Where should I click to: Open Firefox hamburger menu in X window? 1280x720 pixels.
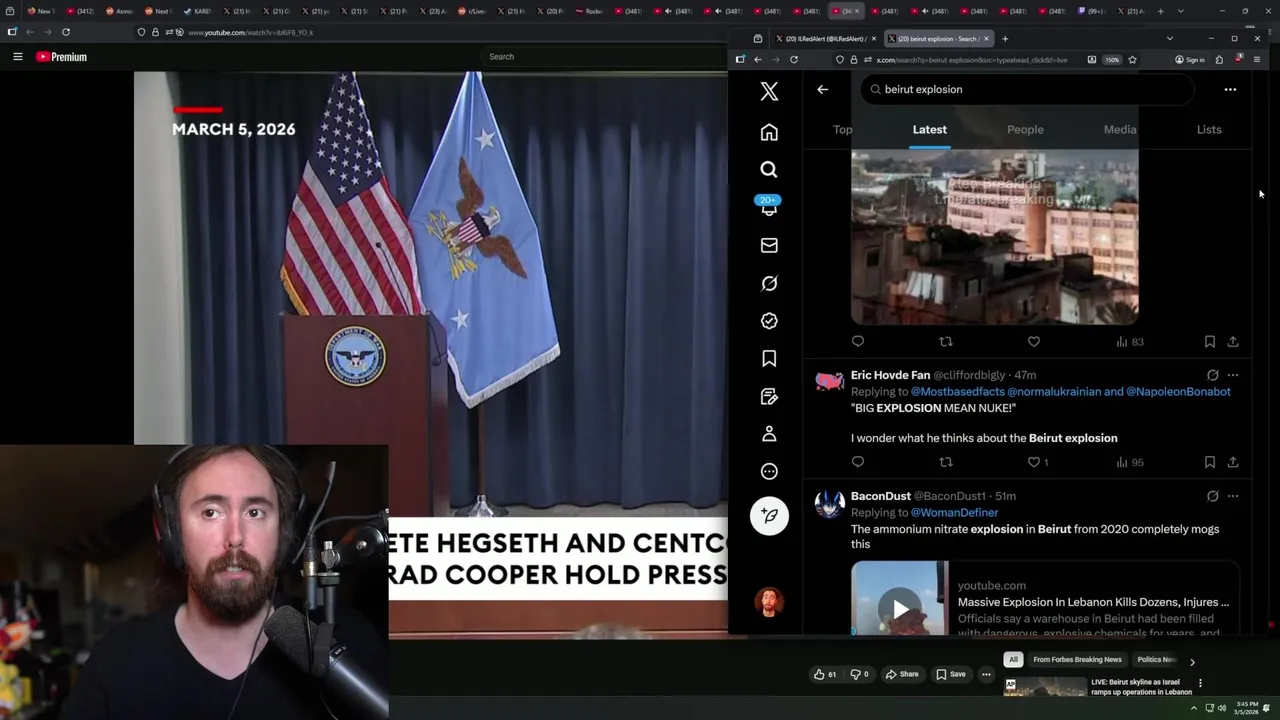(x=1257, y=60)
